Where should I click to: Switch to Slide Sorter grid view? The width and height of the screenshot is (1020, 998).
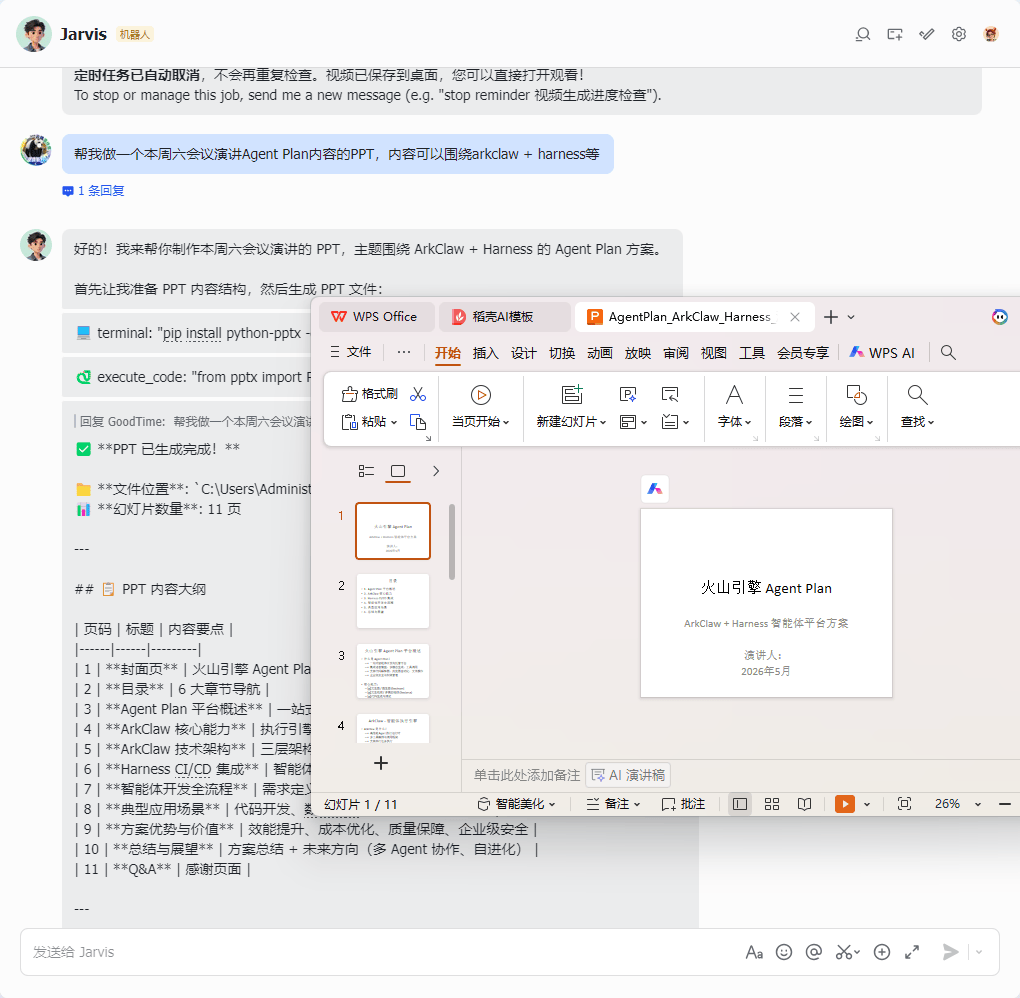[x=772, y=804]
